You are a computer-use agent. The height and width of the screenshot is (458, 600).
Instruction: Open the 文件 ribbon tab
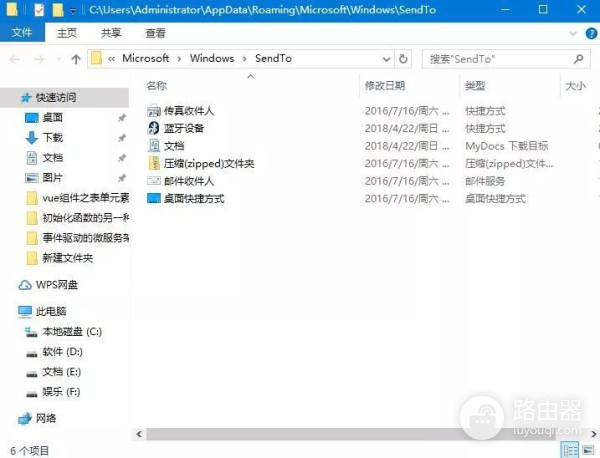tap(22, 33)
